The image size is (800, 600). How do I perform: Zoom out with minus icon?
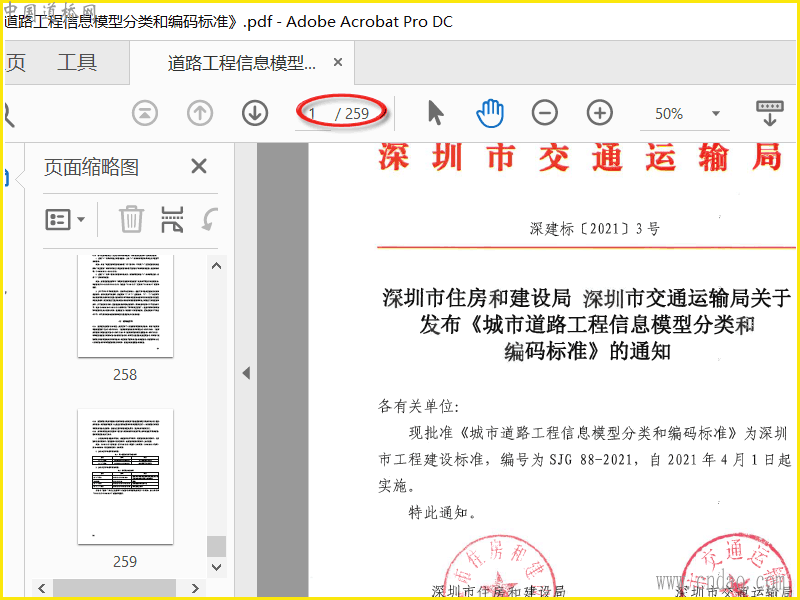(545, 113)
